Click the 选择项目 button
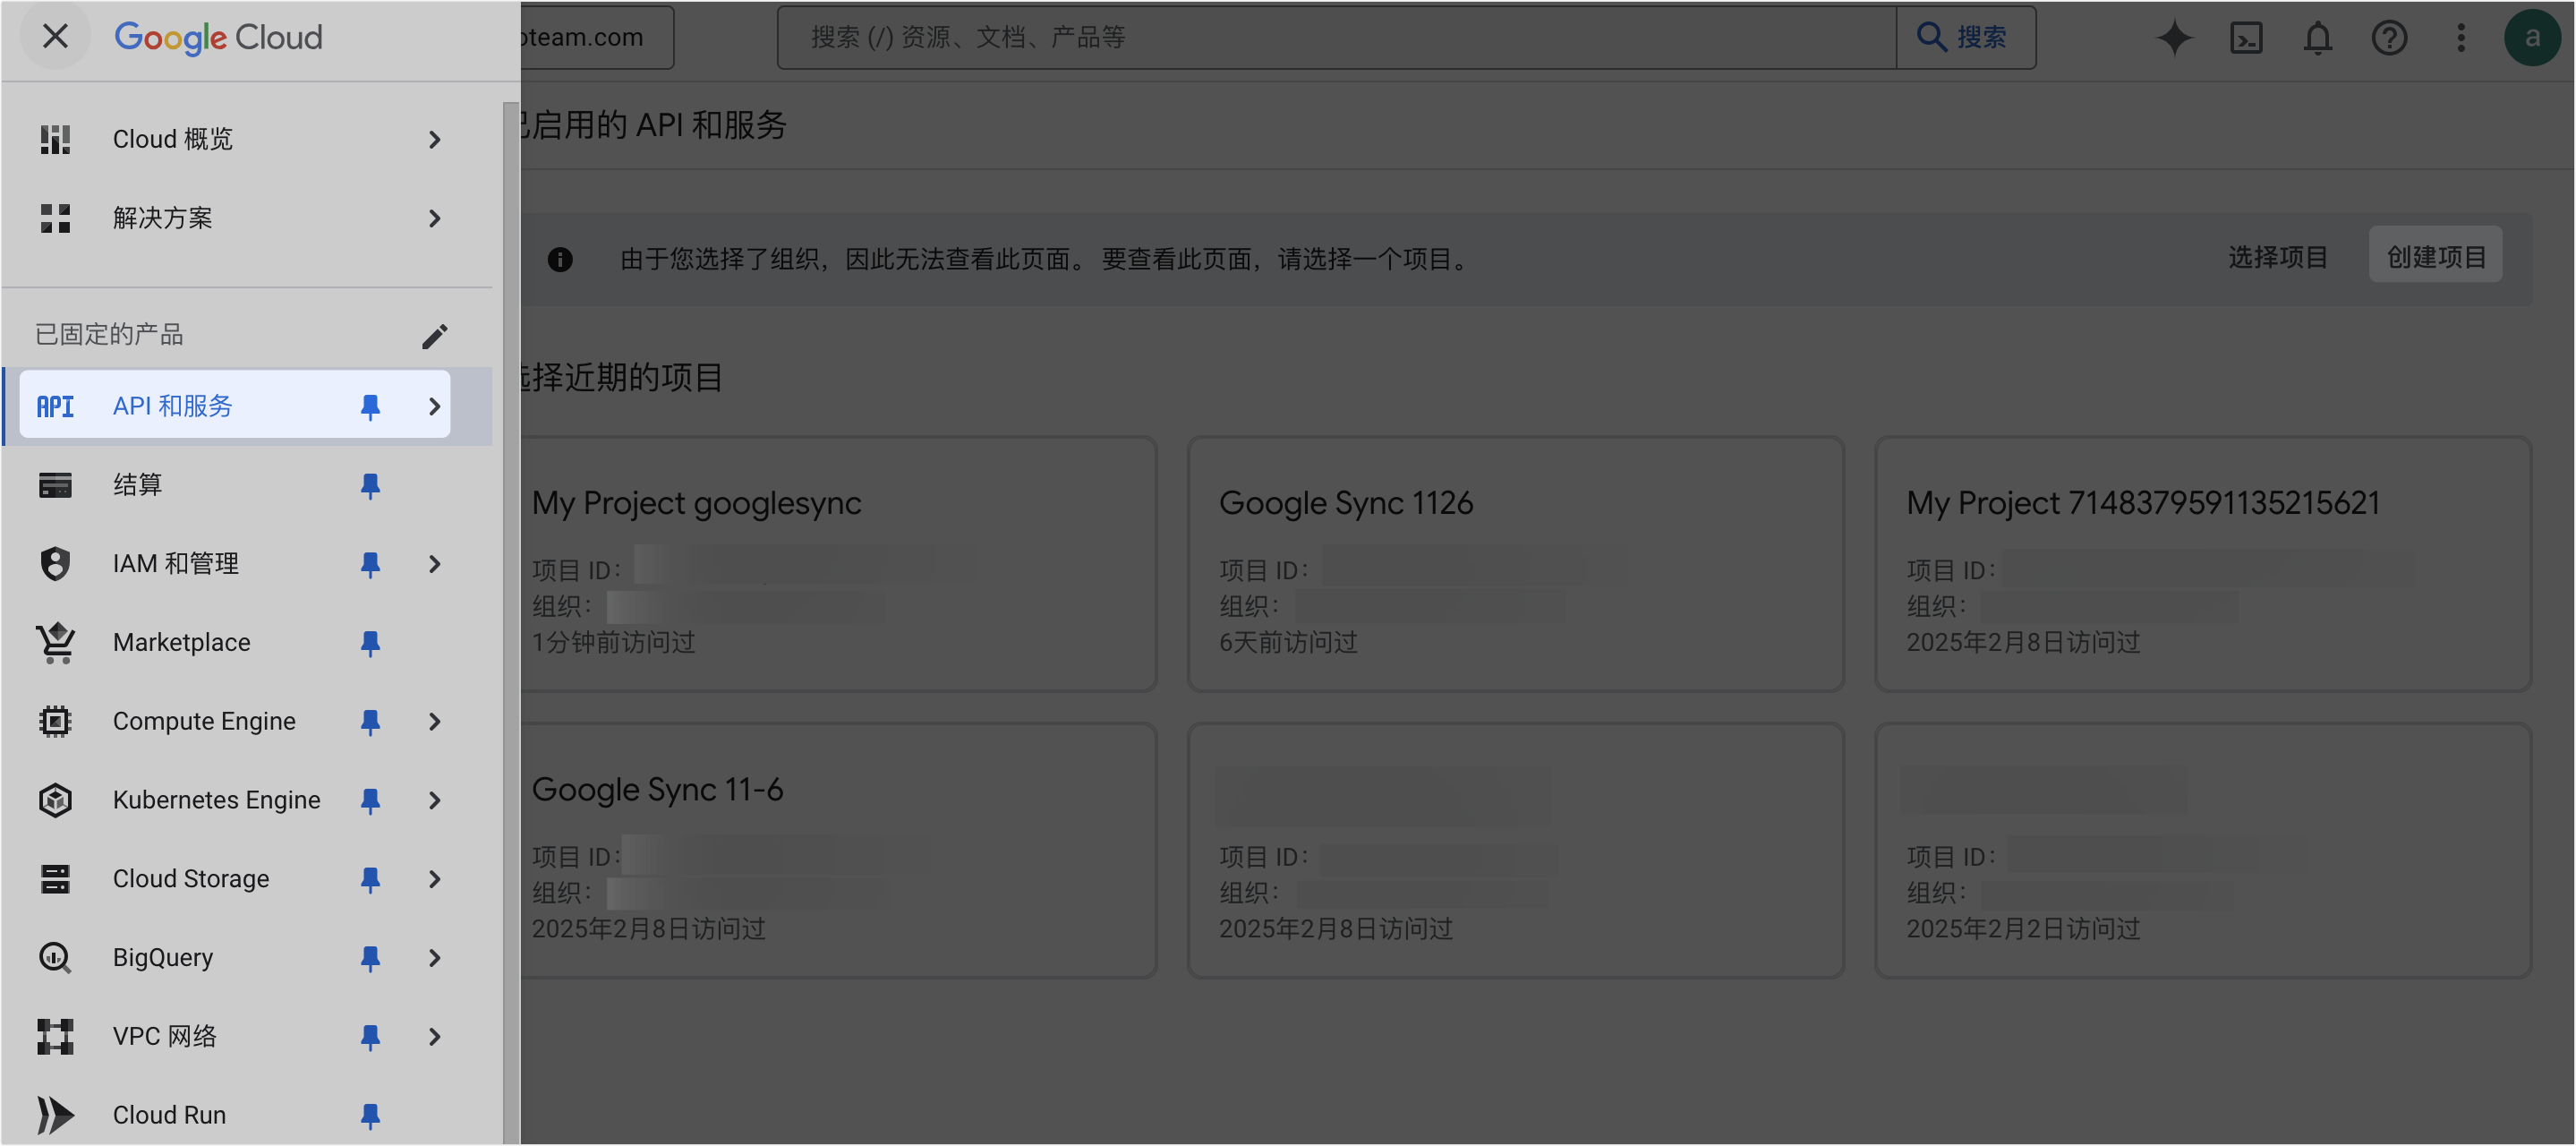2576x1146 pixels. pos(2277,258)
